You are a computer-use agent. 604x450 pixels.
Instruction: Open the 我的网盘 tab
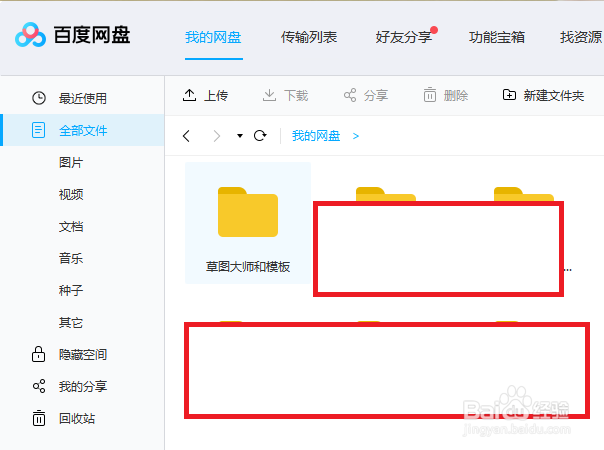pyautogui.click(x=213, y=37)
